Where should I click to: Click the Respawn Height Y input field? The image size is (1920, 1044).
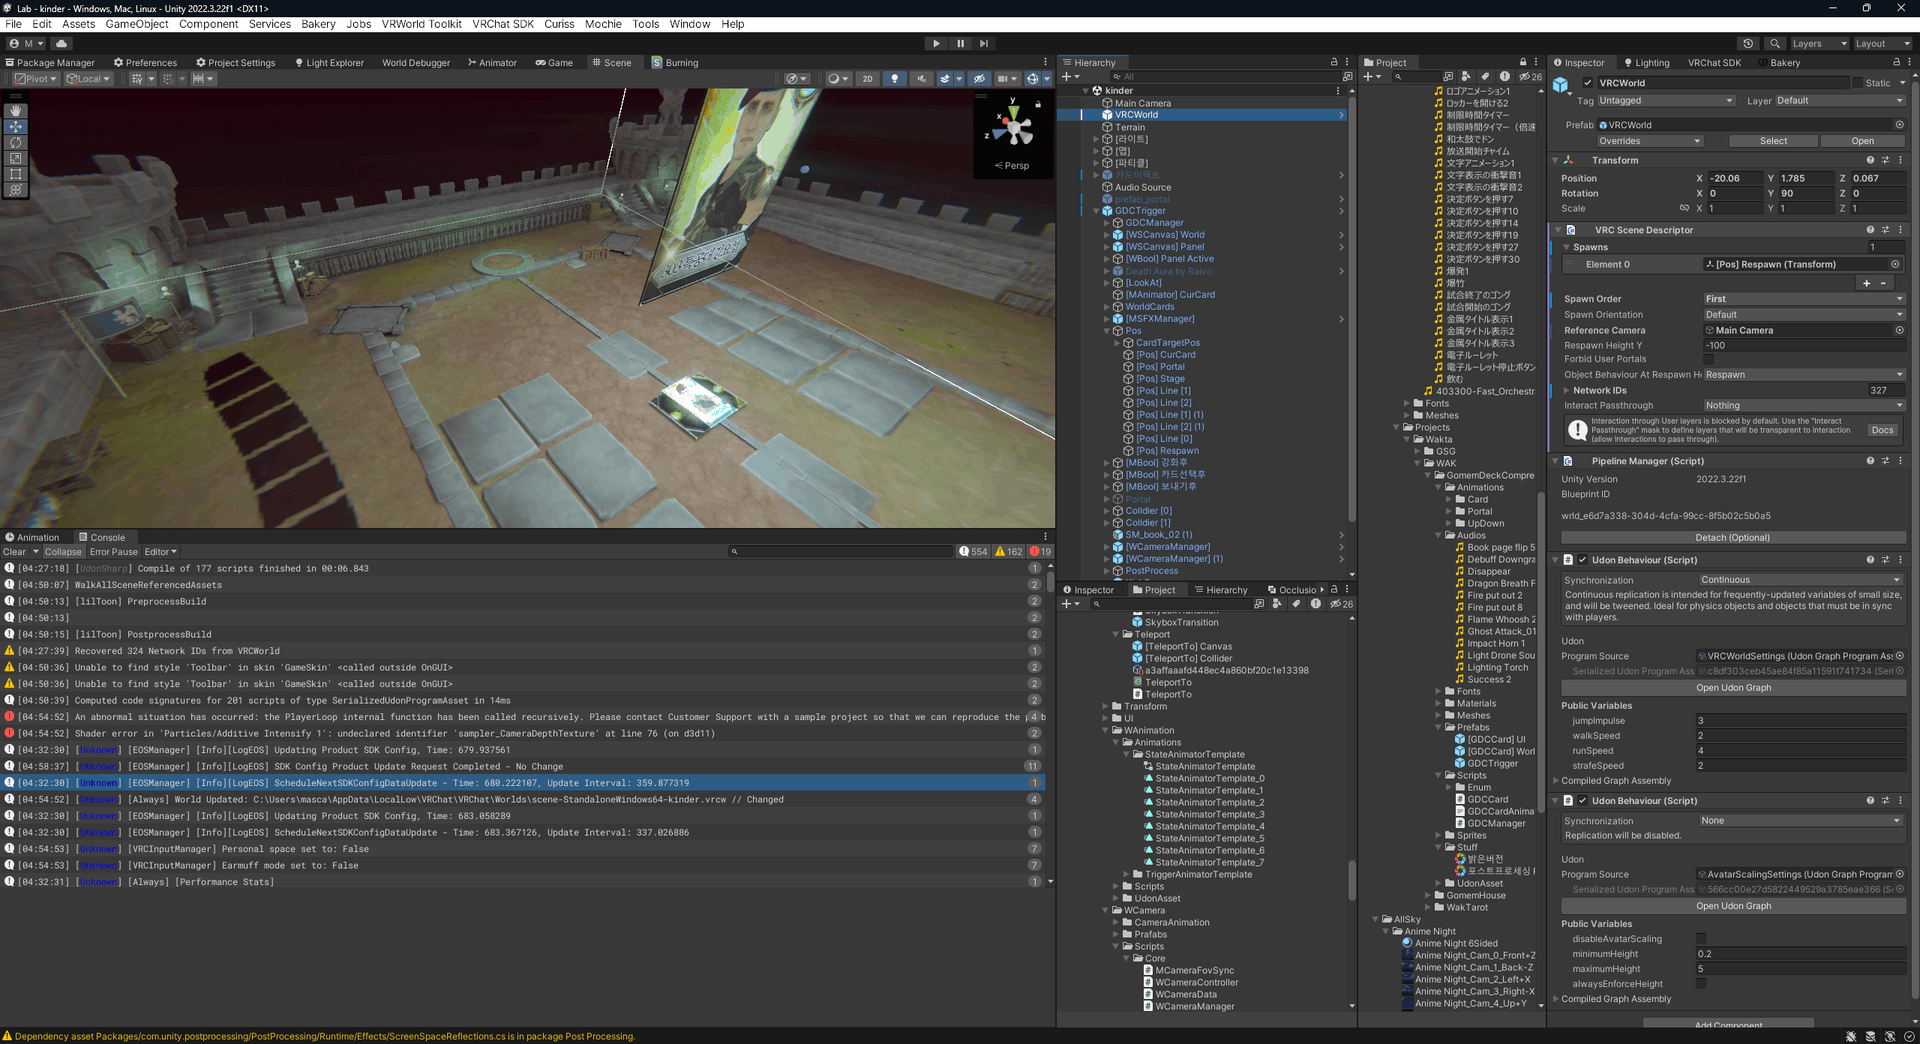1803,345
